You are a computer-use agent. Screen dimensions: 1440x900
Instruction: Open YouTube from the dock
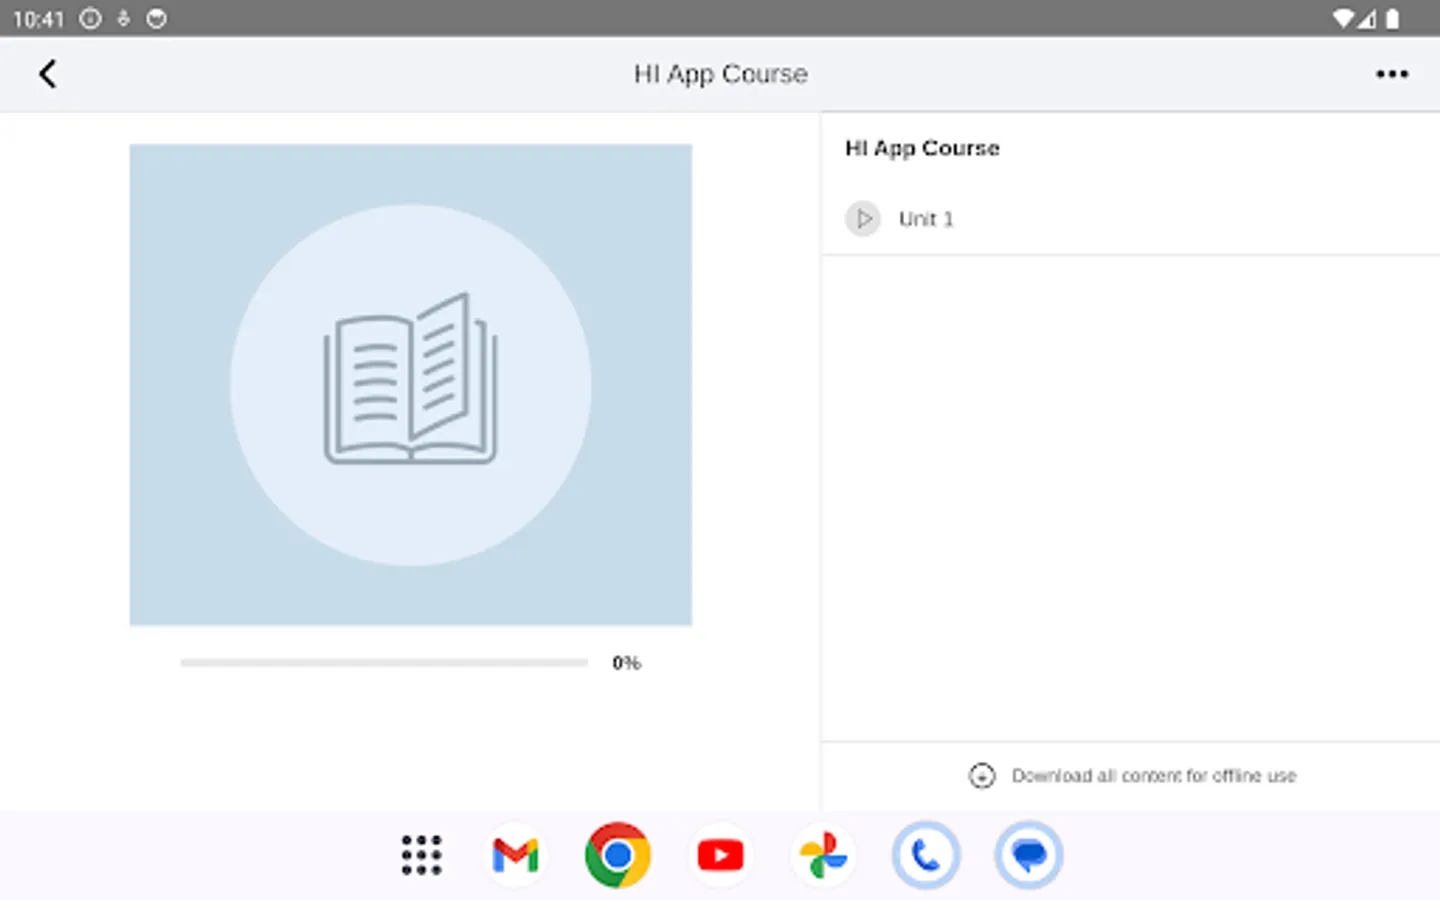tap(721, 855)
